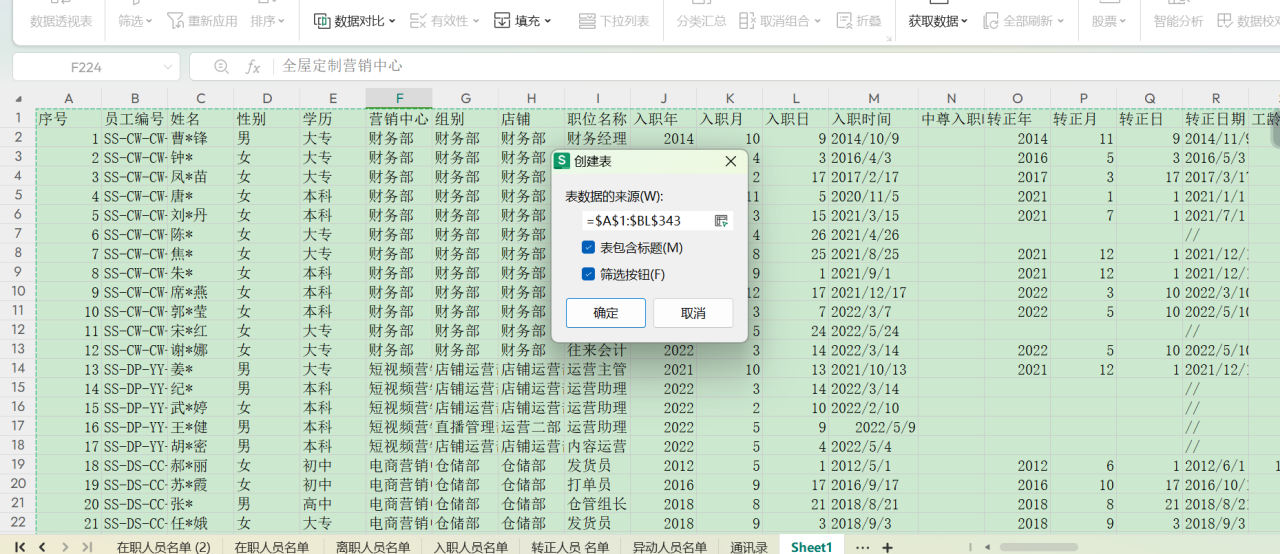
Task: Switch to 在职人员名单 (2) sheet tab
Action: pos(163,547)
